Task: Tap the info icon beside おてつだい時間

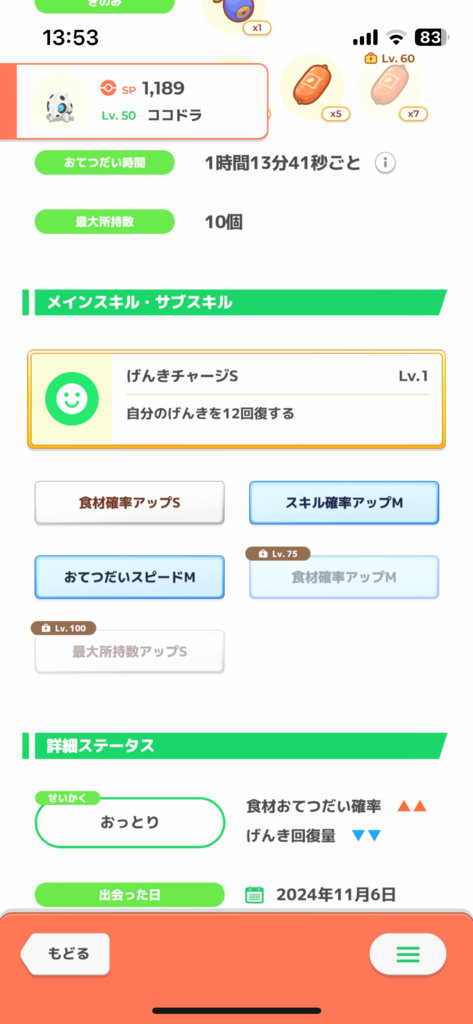Action: 385,163
